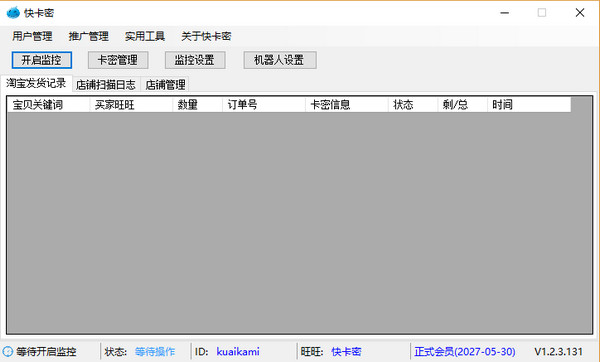The image size is (600, 362).
Task: Click the 等待开启监控 status text
Action: pyautogui.click(x=46, y=351)
